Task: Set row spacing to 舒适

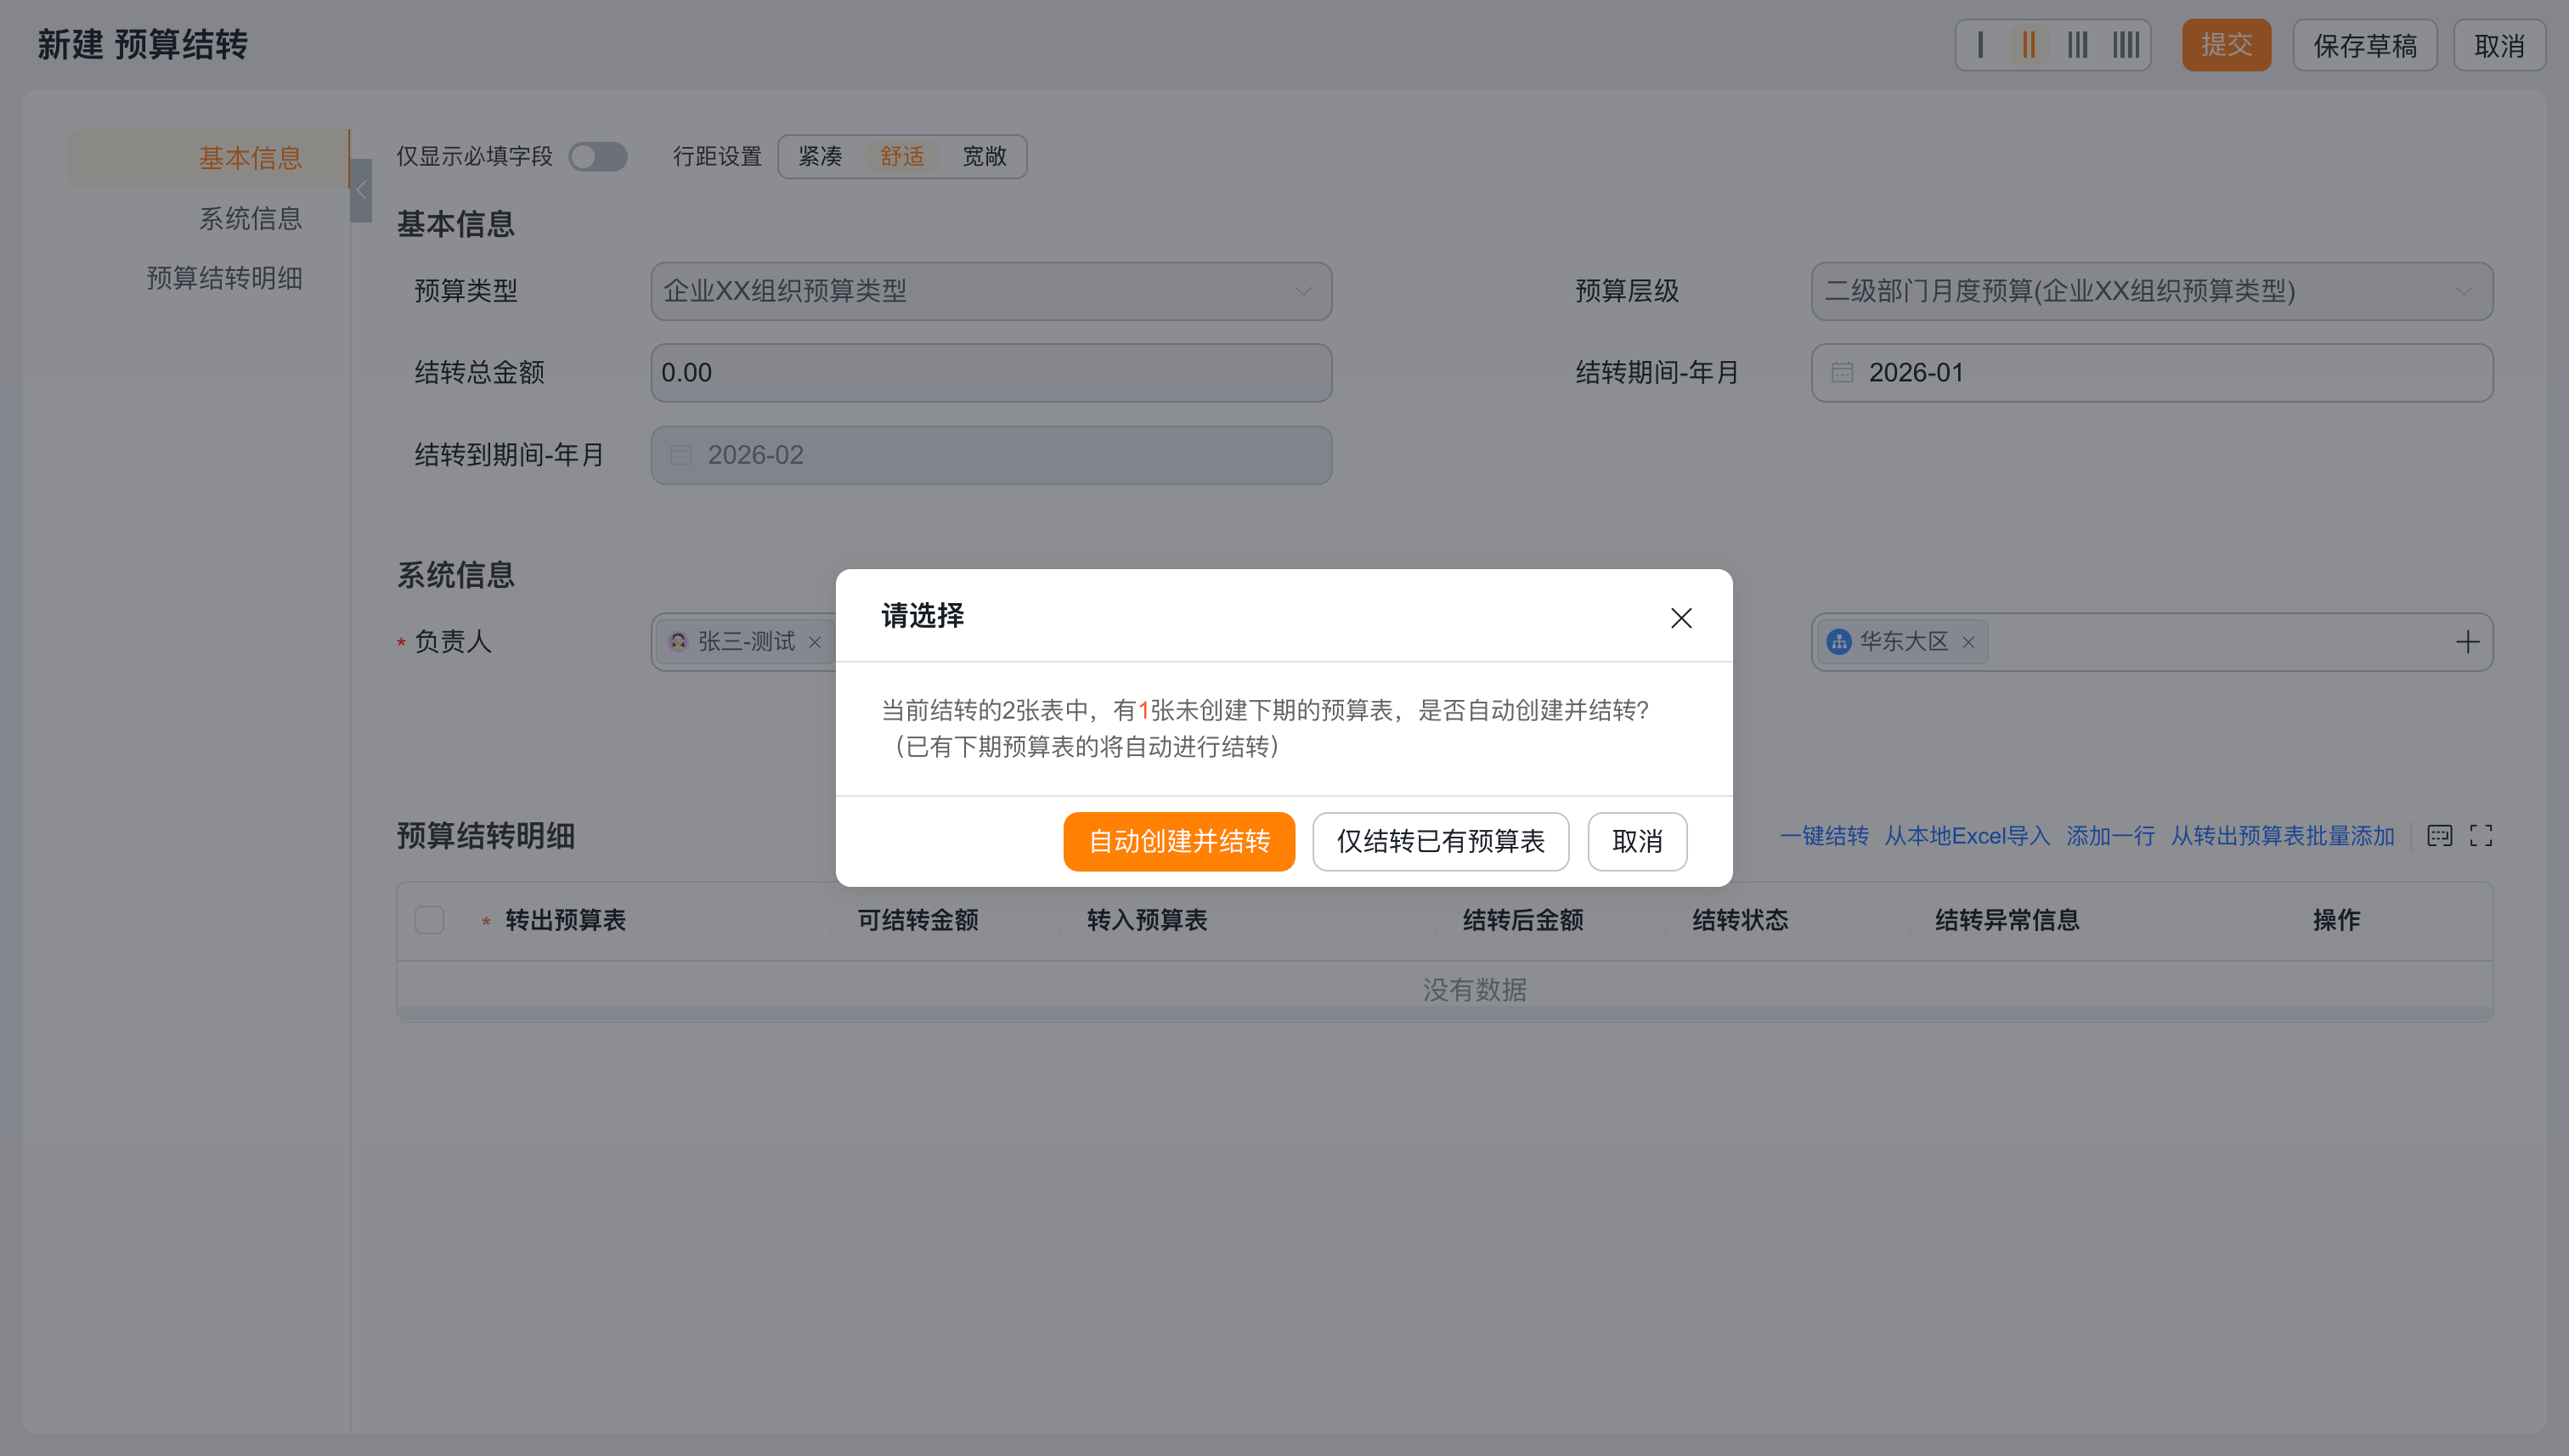Action: pyautogui.click(x=902, y=156)
